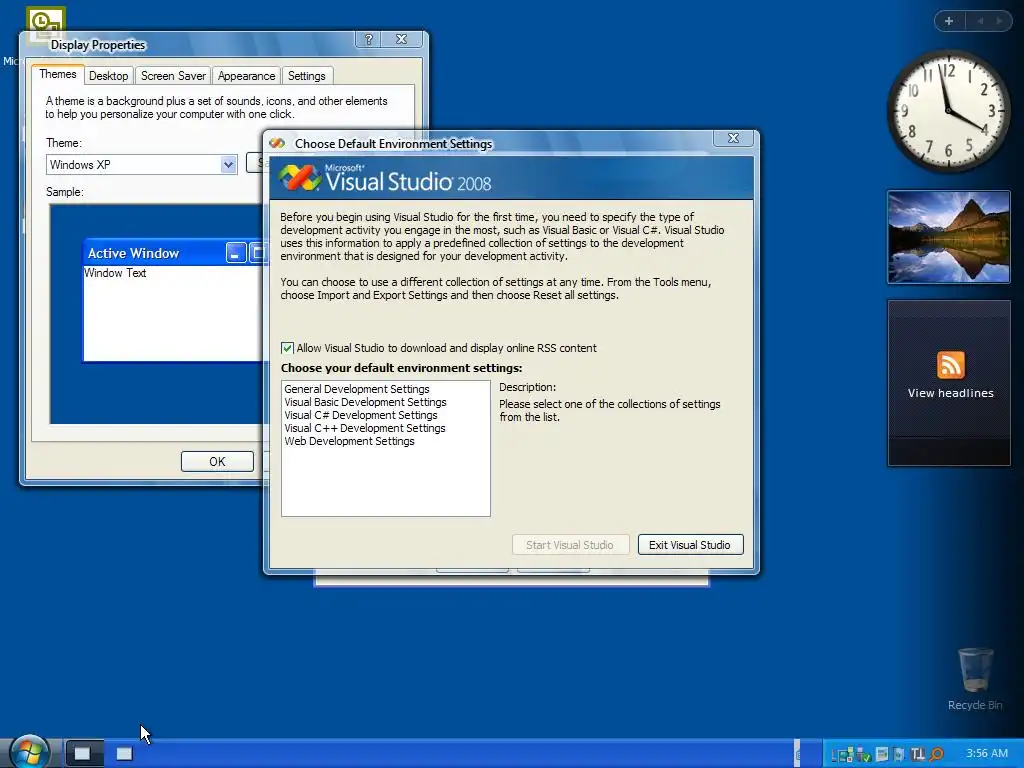This screenshot has width=1024, height=768.
Task: Click the Recycle Bin label text
Action: click(975, 705)
